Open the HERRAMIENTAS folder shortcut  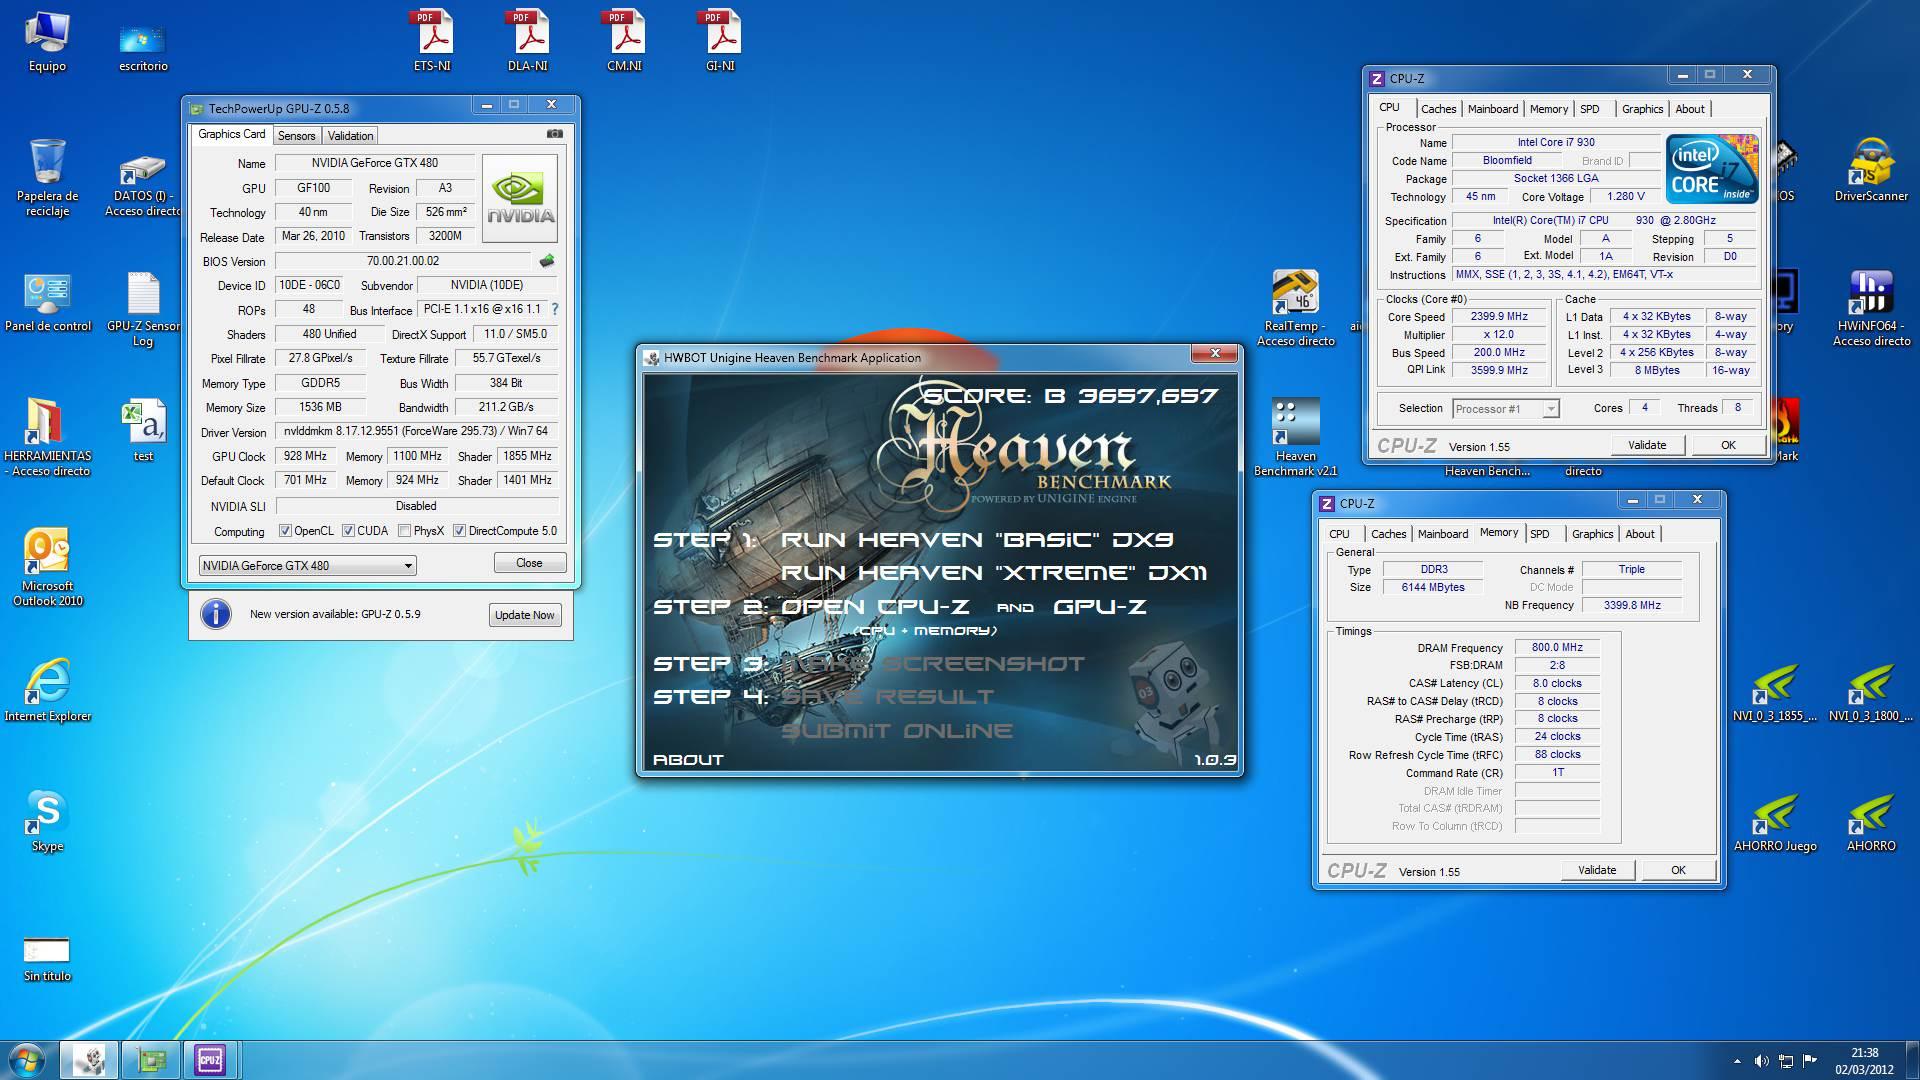tap(47, 437)
